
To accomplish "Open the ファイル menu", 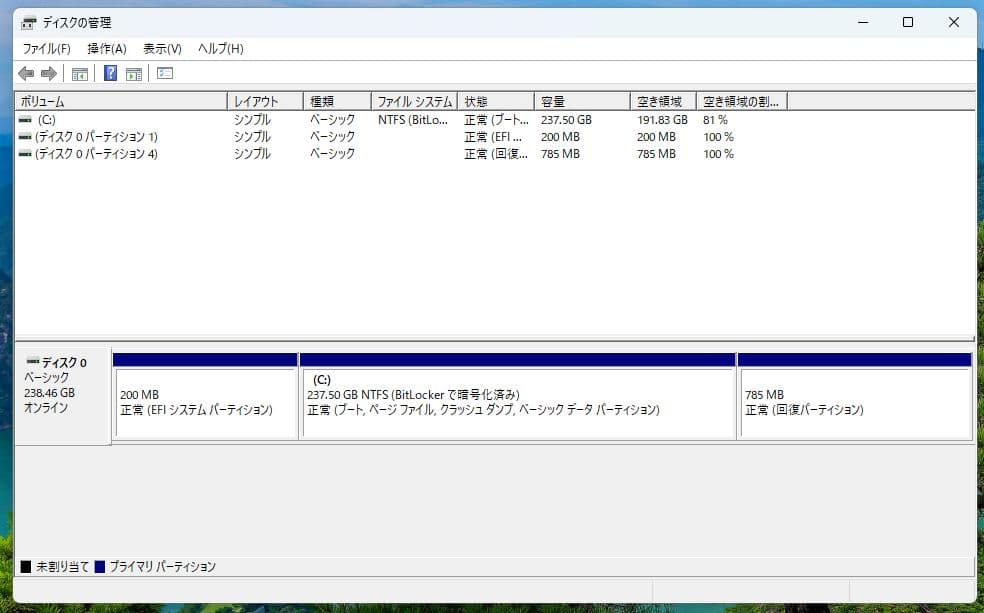I will click(x=43, y=48).
